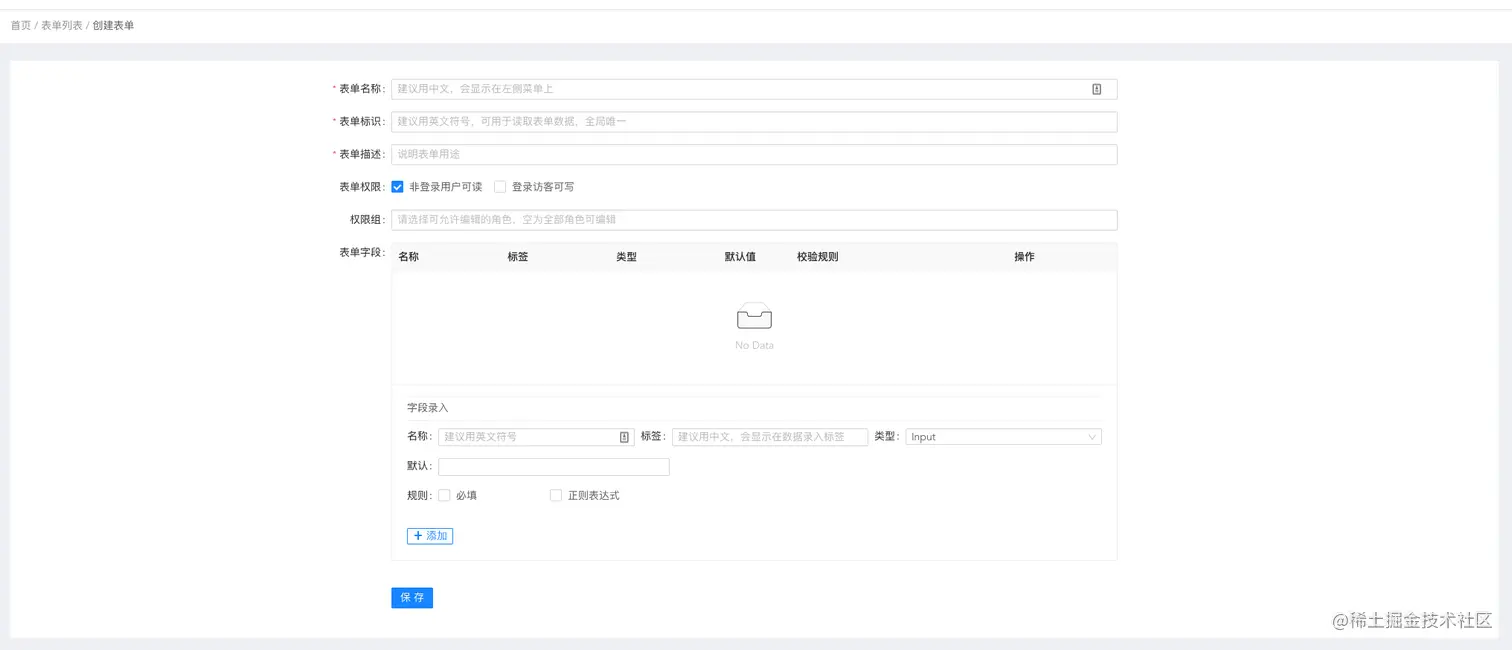Viewport: 1512px width, 650px height.
Task: Click the icon inside field 名称 input
Action: 624,437
